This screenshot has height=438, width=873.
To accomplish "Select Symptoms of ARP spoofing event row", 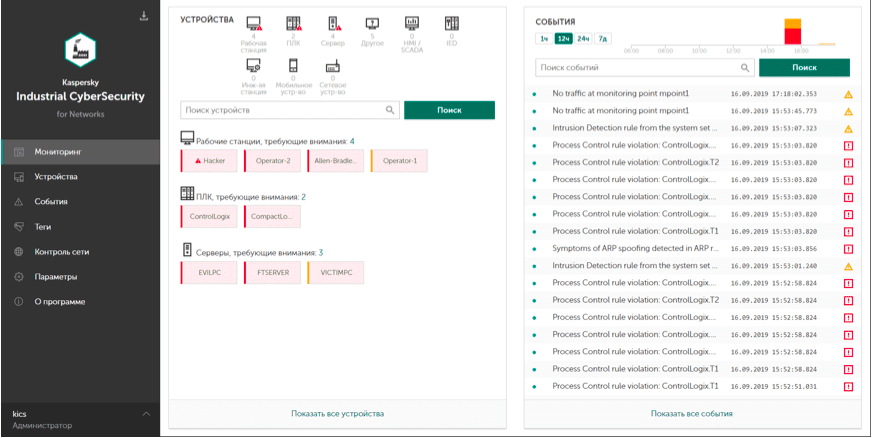I will (693, 249).
